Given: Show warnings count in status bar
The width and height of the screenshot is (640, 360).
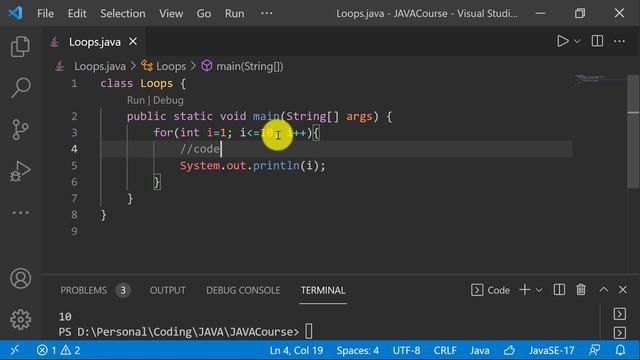Looking at the screenshot, I should point(70,350).
